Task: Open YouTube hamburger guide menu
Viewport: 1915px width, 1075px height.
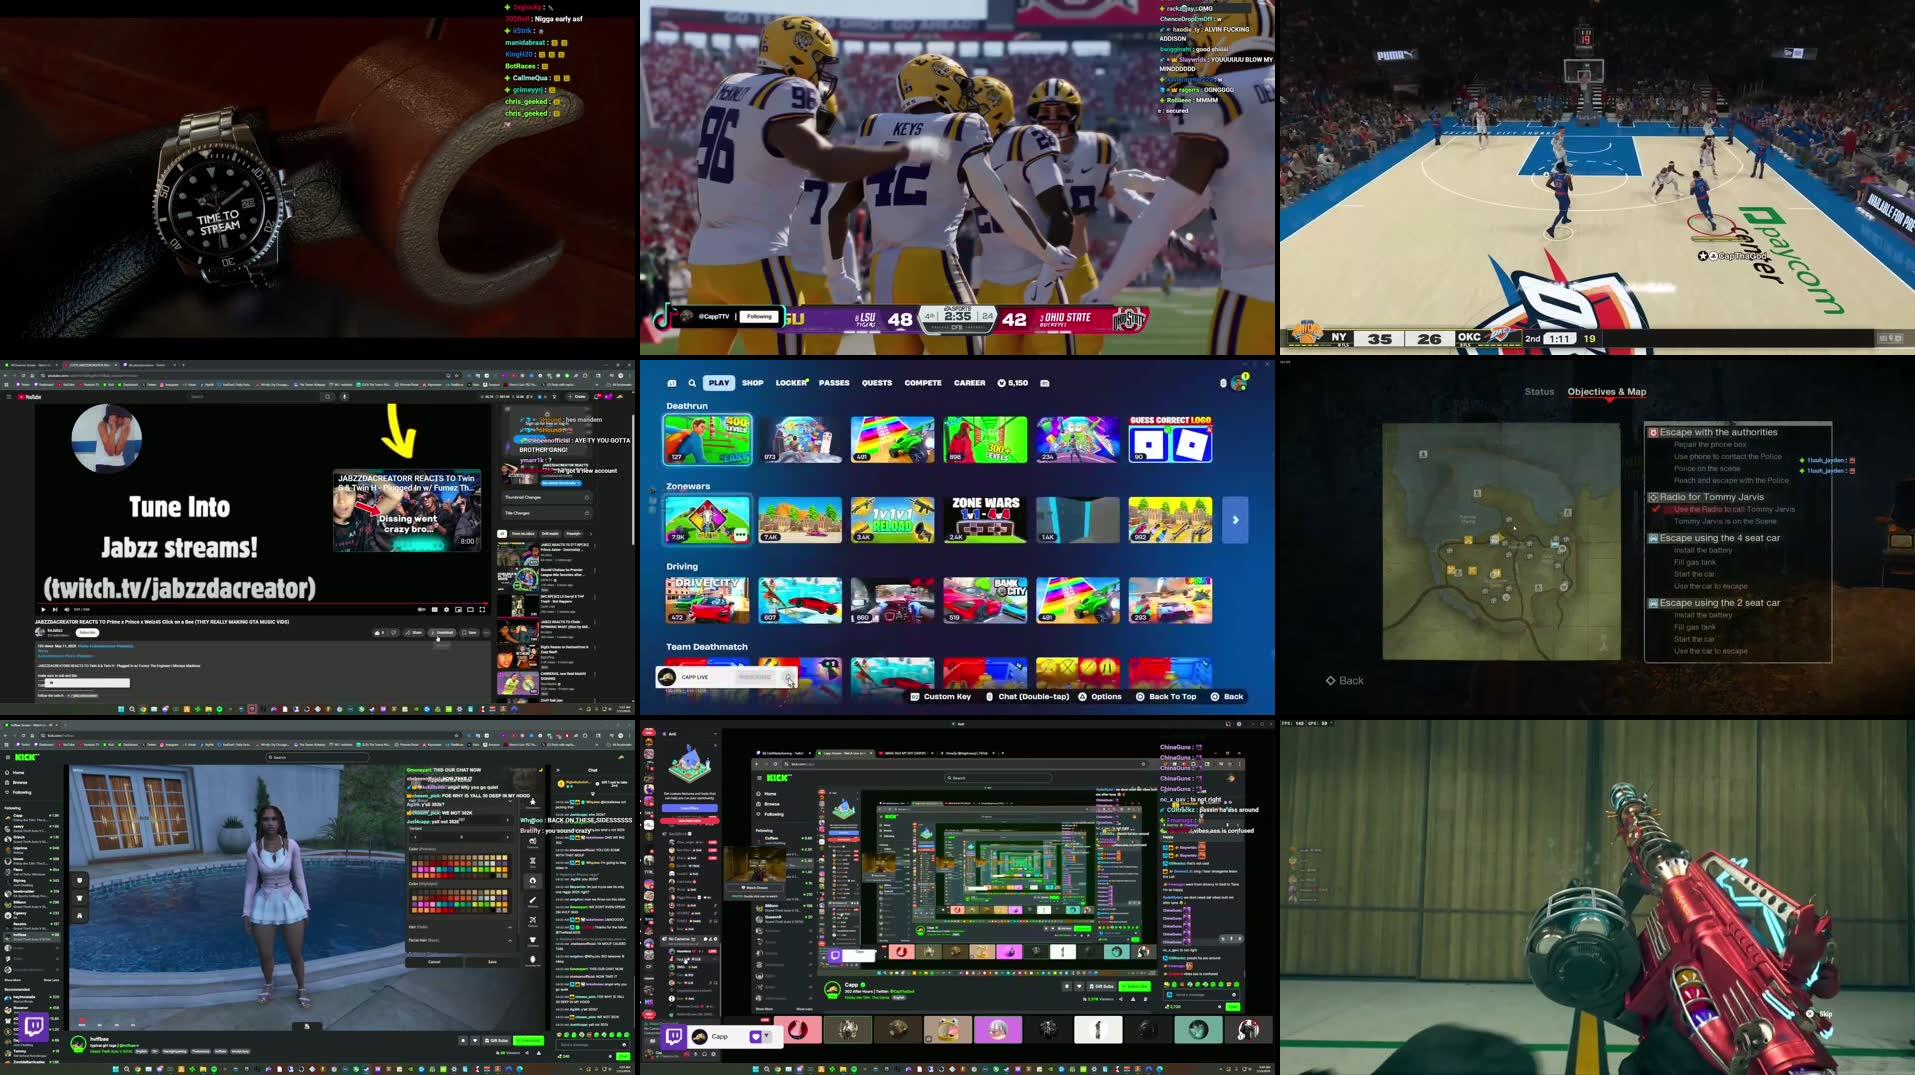Action: [x=9, y=397]
